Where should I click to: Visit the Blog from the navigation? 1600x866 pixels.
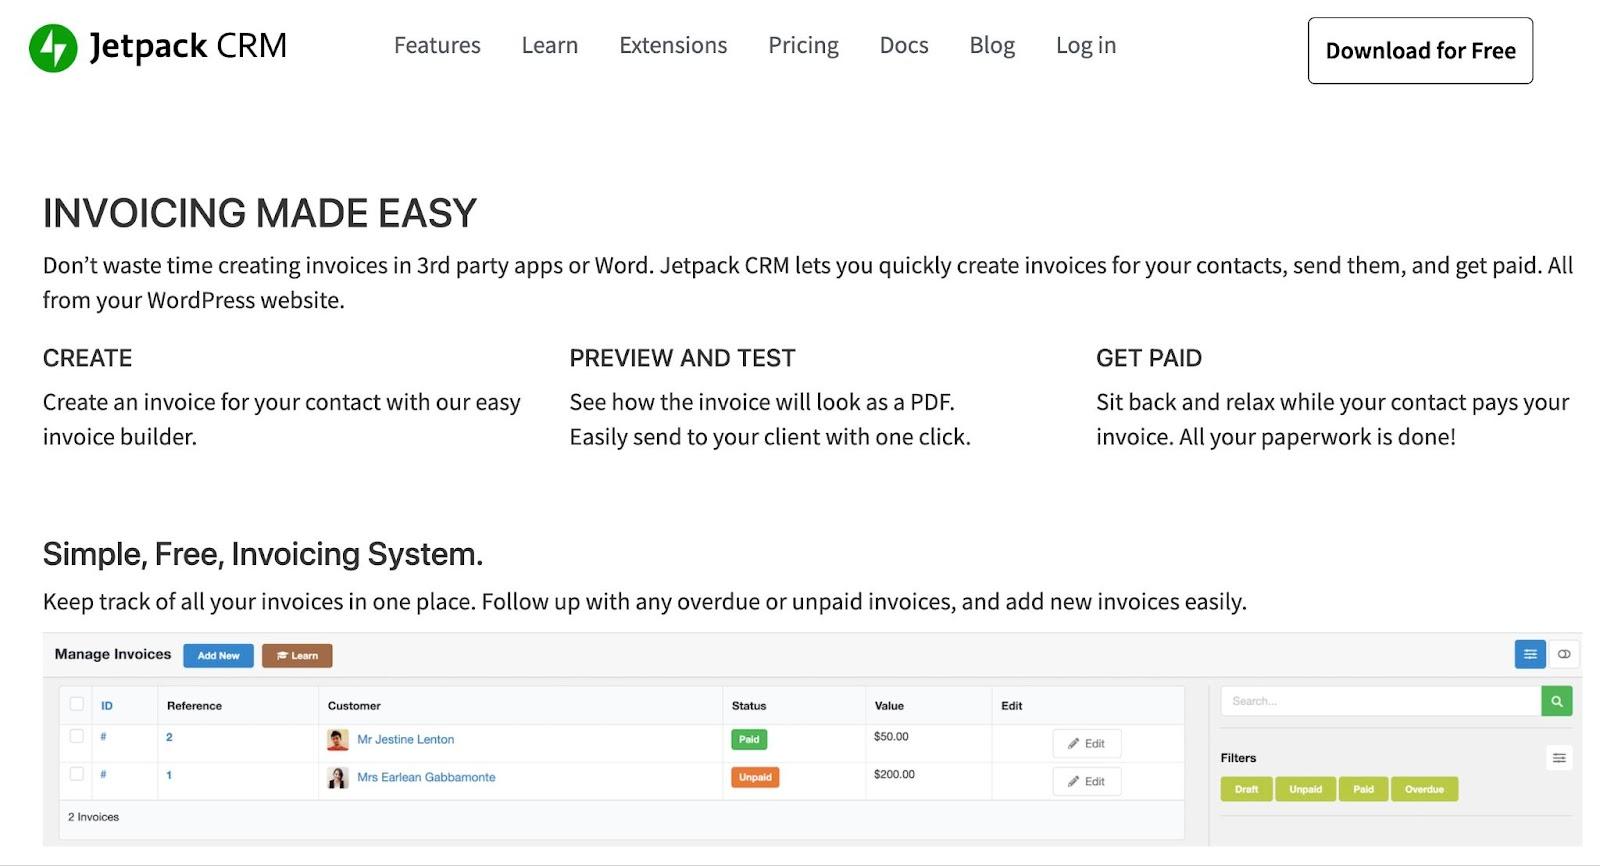[992, 46]
